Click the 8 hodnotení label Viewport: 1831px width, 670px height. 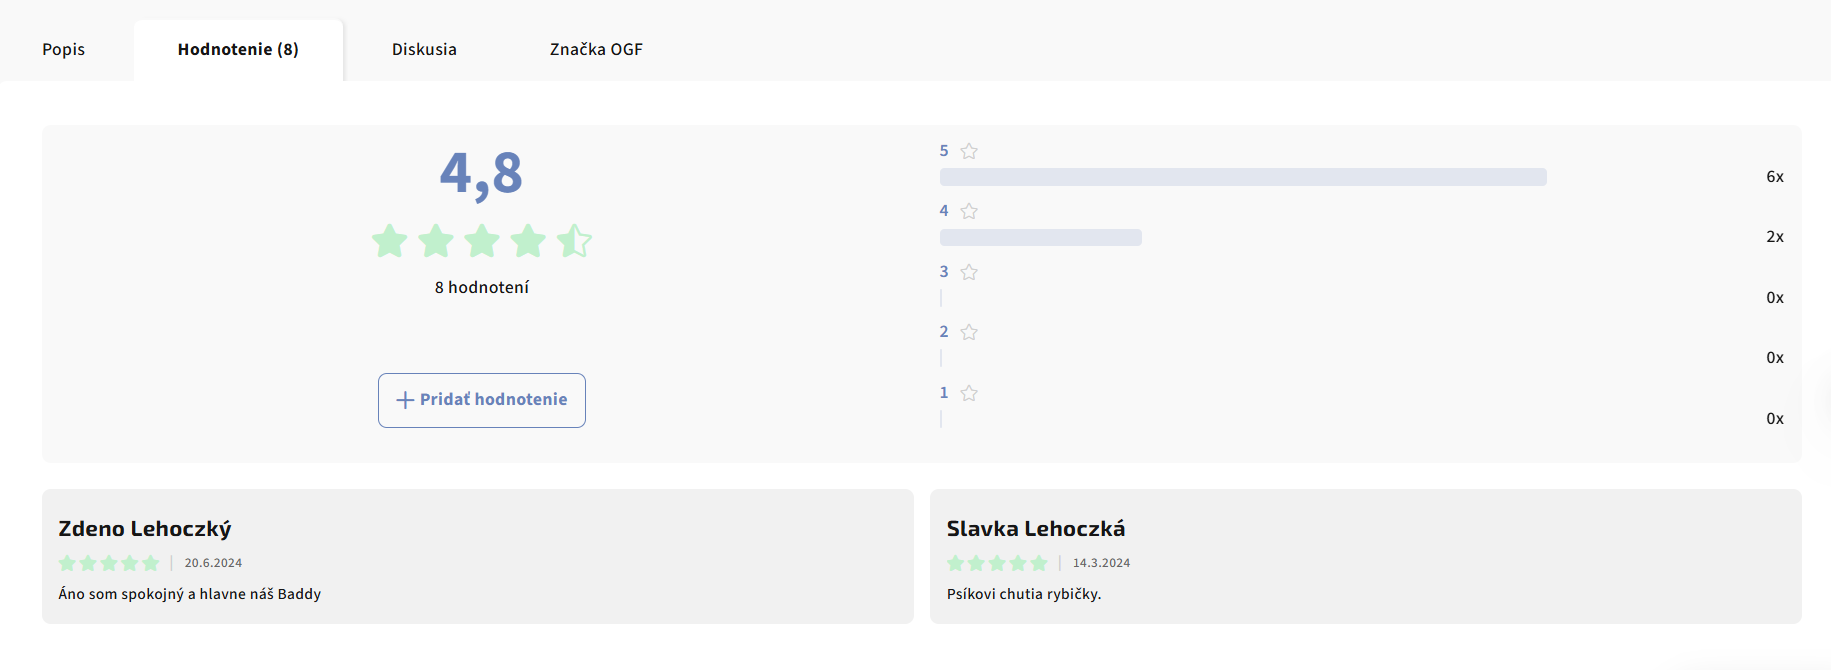(482, 288)
